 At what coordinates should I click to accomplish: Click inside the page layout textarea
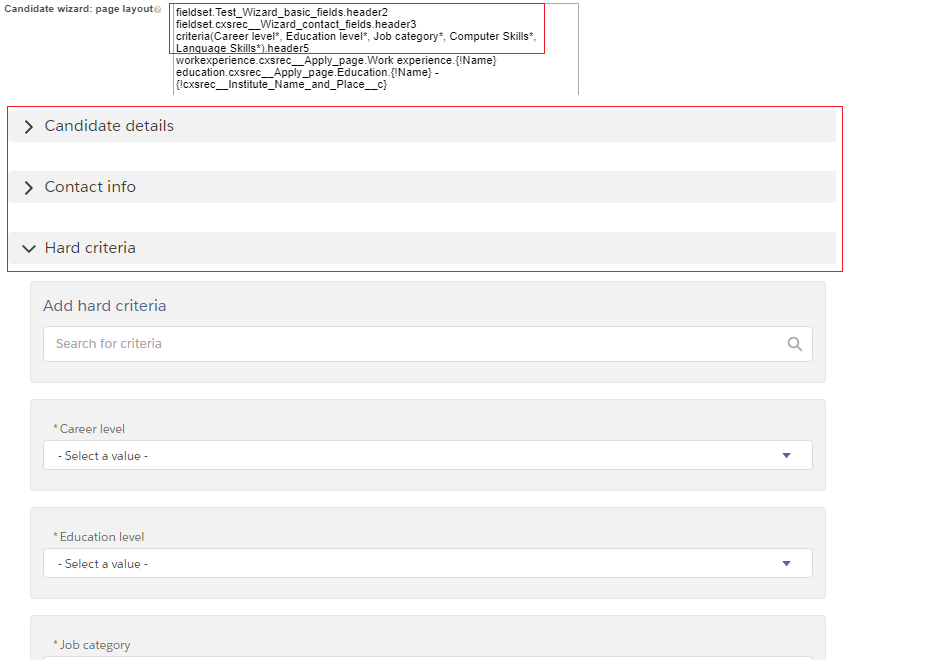pyautogui.click(x=375, y=49)
